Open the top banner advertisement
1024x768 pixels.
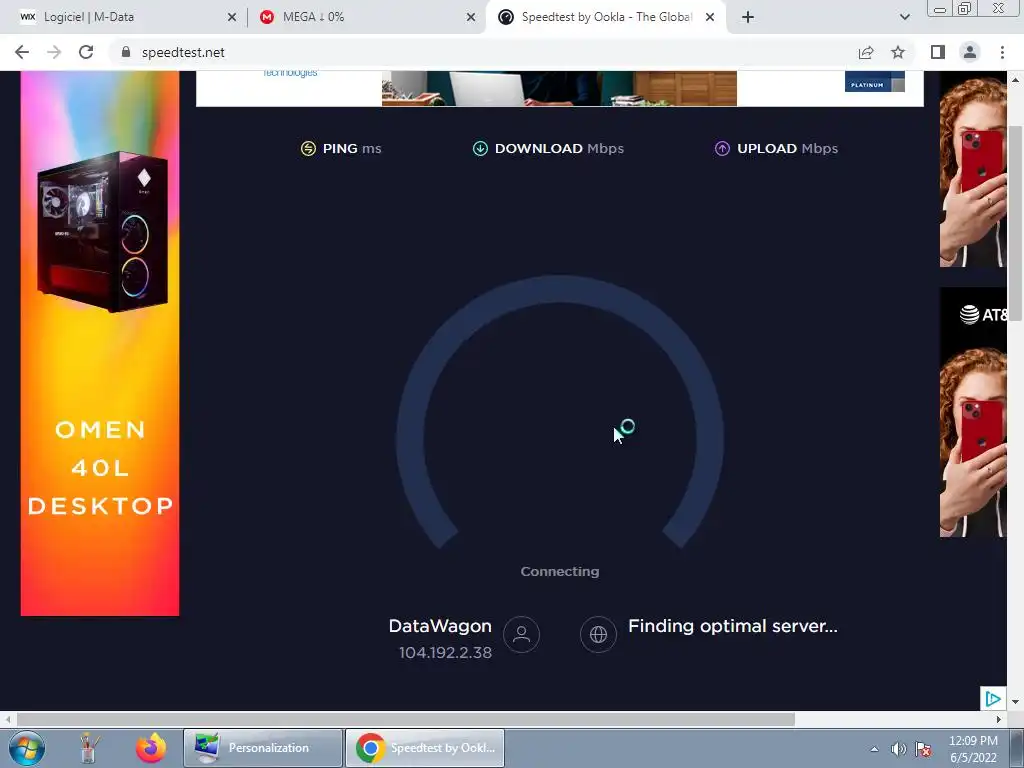[560, 88]
